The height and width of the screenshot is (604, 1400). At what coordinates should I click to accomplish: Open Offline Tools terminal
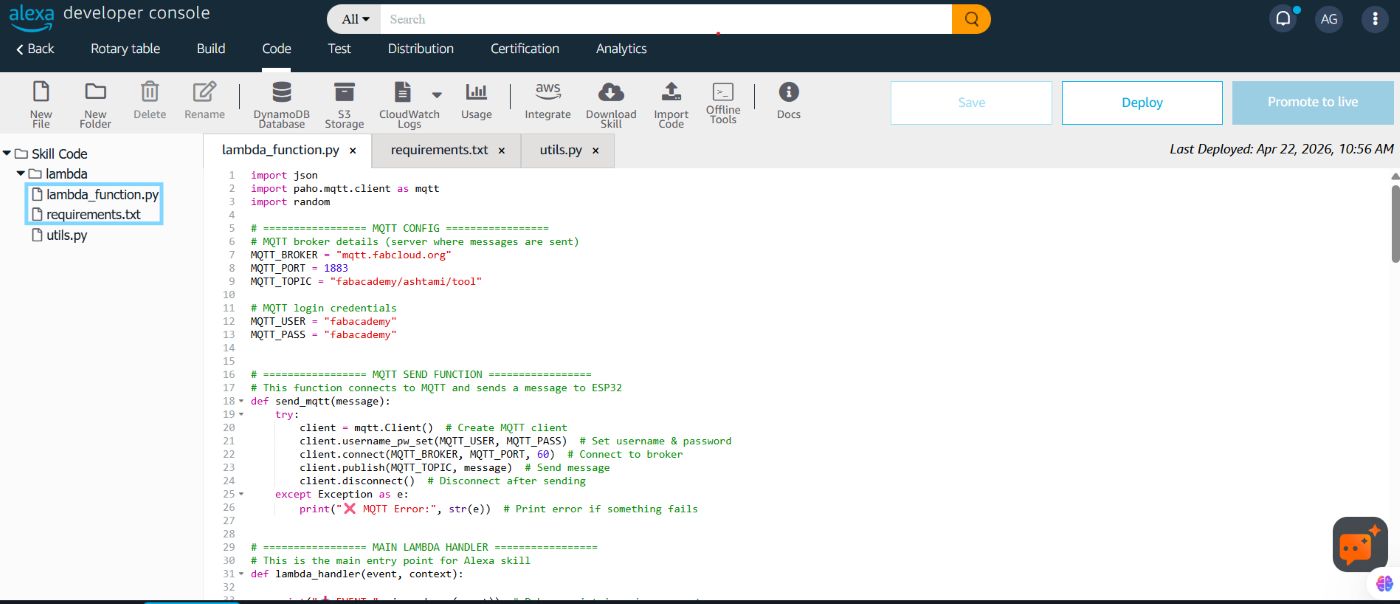(x=723, y=104)
